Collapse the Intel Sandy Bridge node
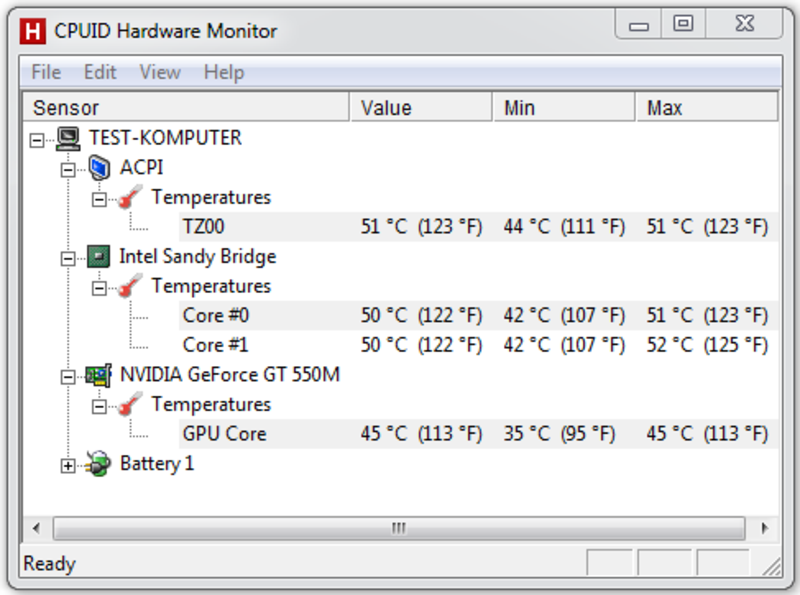 click(68, 258)
